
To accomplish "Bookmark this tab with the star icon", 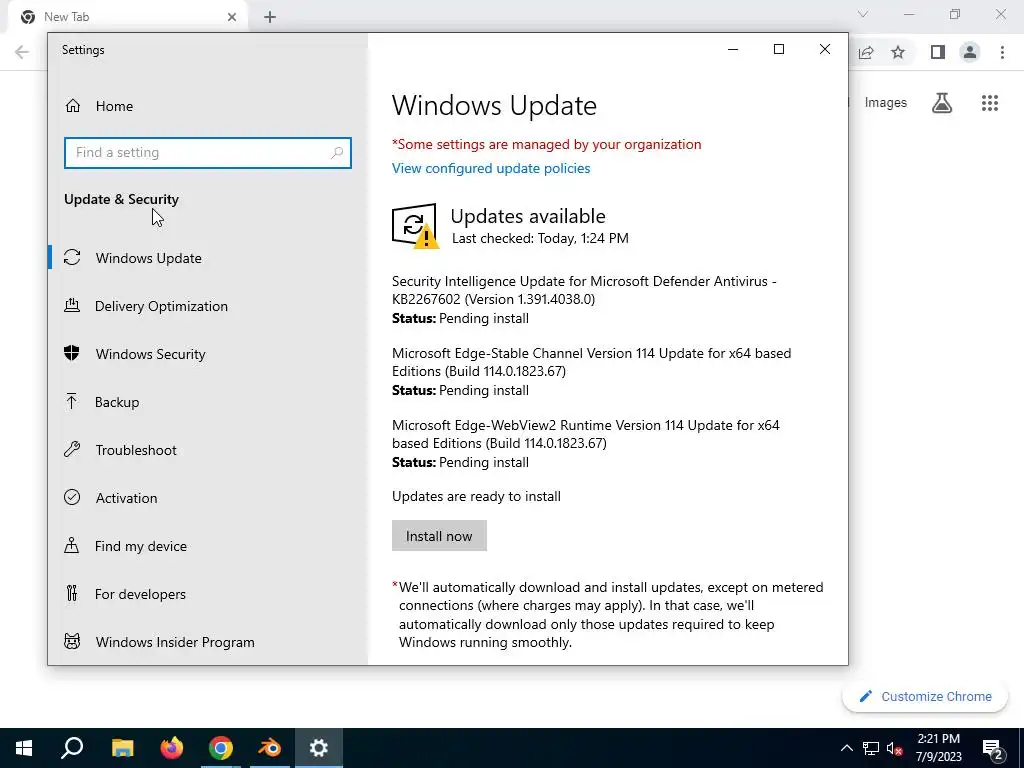I will click(898, 52).
